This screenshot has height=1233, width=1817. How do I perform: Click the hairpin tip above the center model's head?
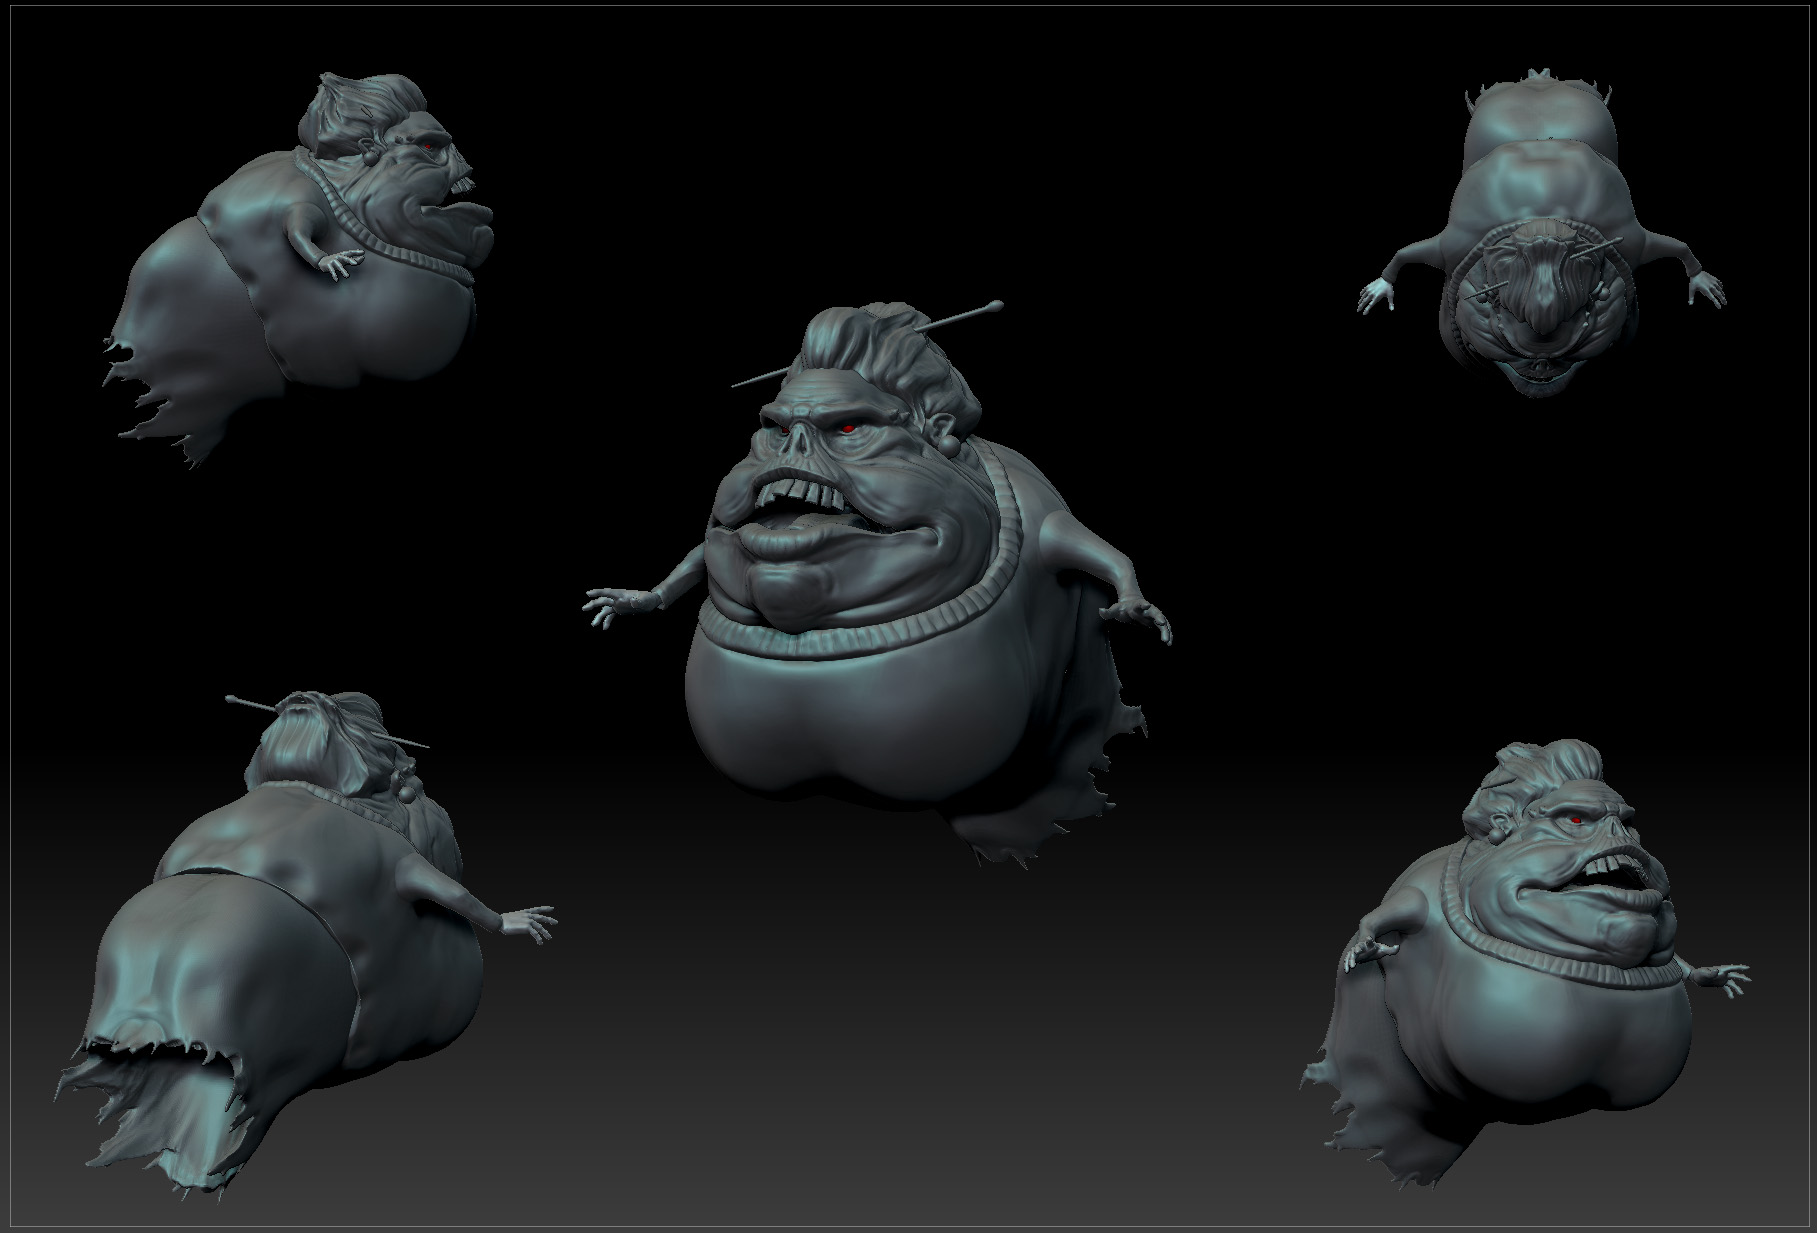(x=995, y=303)
